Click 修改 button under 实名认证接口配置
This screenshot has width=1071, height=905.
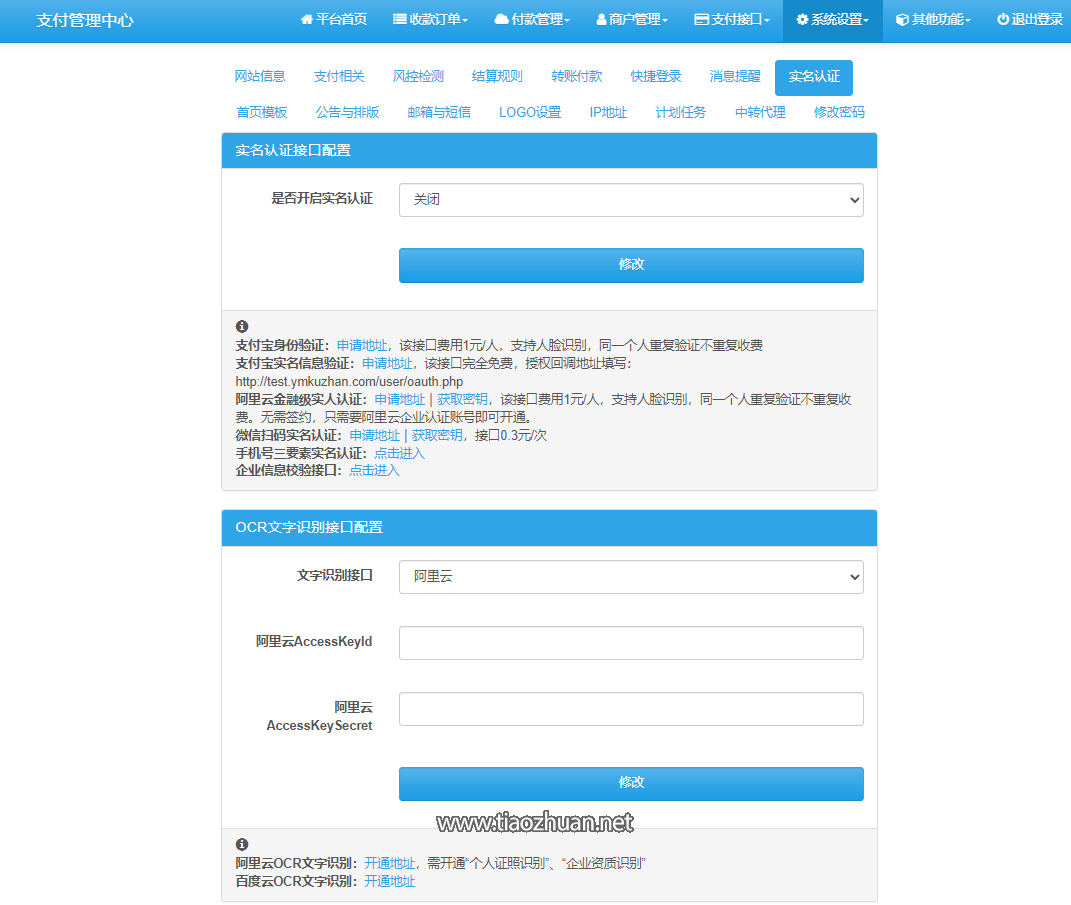coord(631,265)
